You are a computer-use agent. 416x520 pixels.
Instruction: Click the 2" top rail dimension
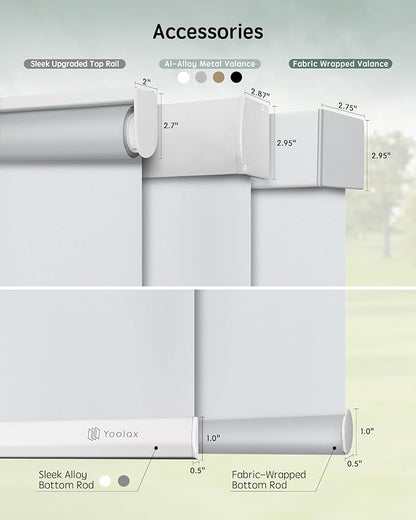pyautogui.click(x=147, y=81)
